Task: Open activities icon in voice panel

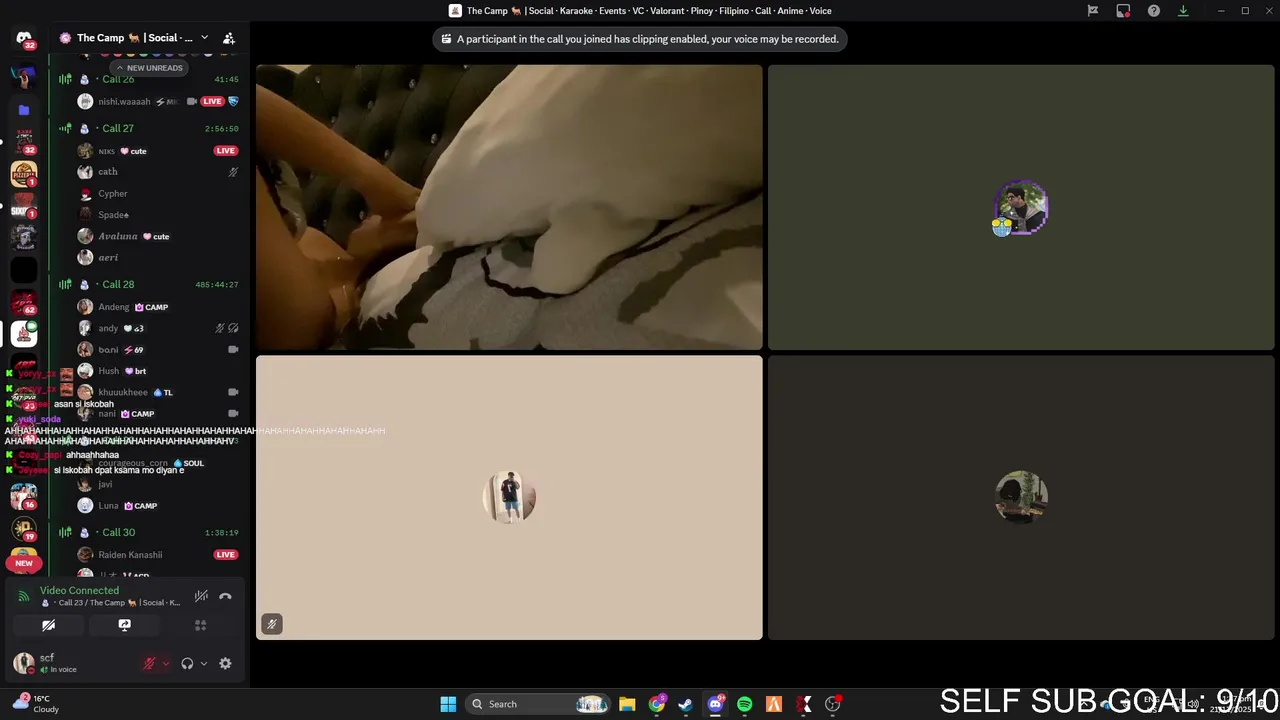Action: tap(200, 625)
